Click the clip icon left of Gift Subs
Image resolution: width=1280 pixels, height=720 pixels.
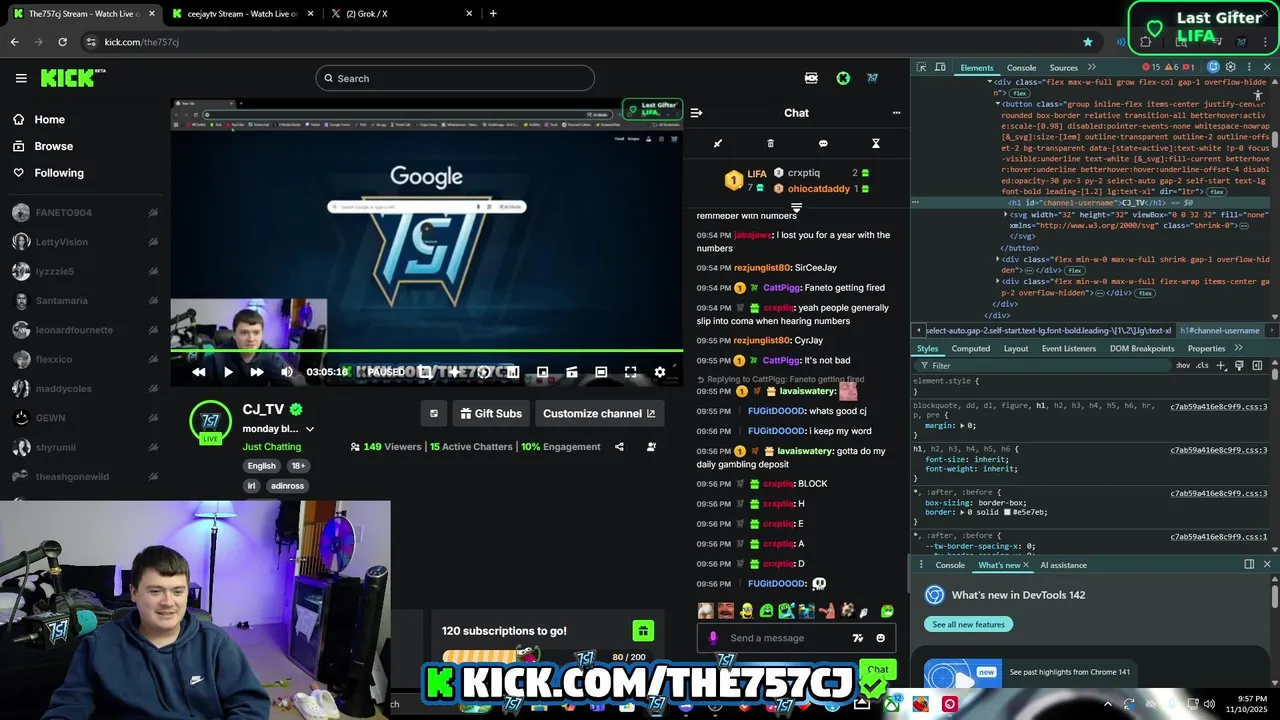click(434, 413)
